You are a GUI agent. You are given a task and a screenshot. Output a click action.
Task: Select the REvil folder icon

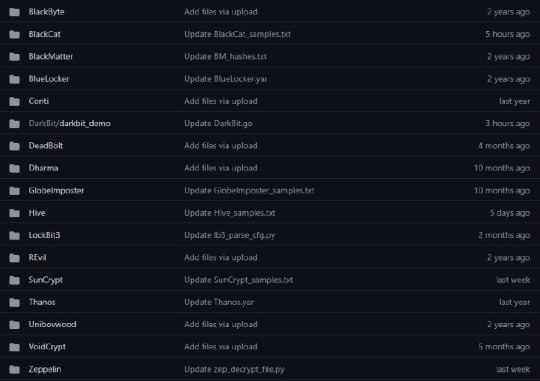[14, 258]
